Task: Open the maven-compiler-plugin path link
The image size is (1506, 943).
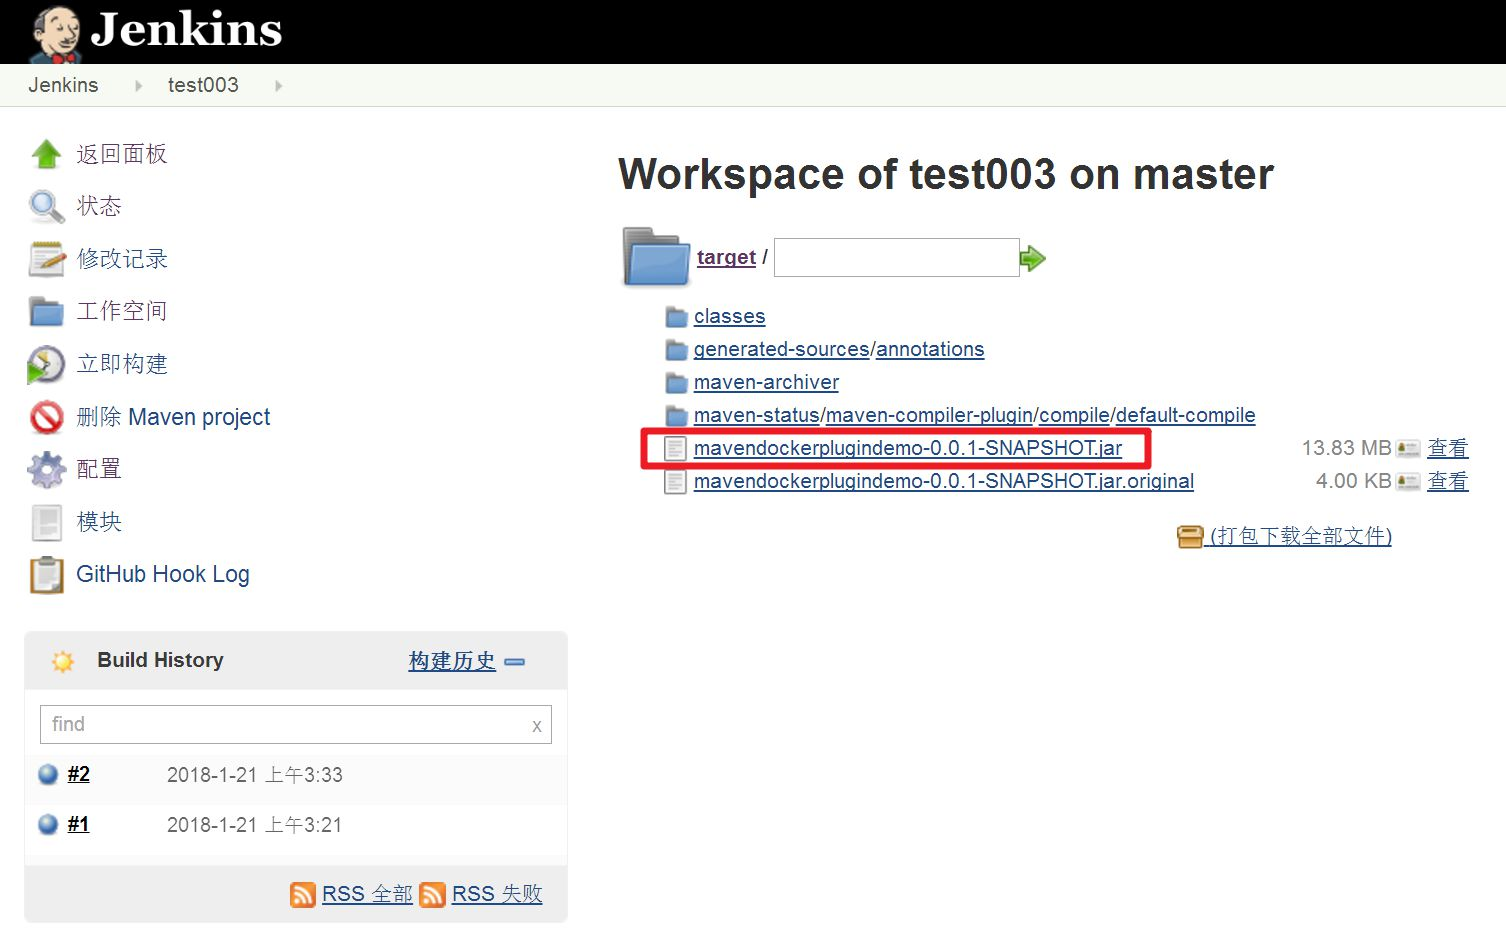Action: pos(929,415)
